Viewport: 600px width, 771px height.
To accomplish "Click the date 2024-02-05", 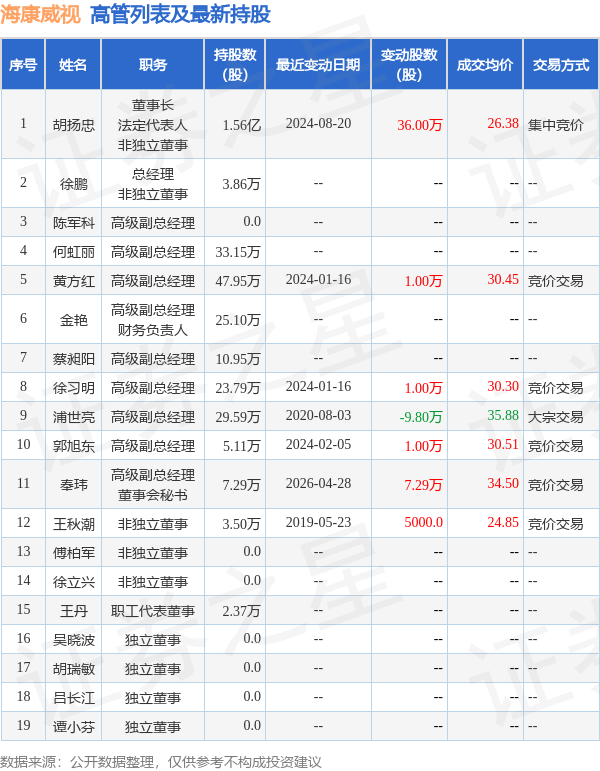I will pyautogui.click(x=318, y=445).
